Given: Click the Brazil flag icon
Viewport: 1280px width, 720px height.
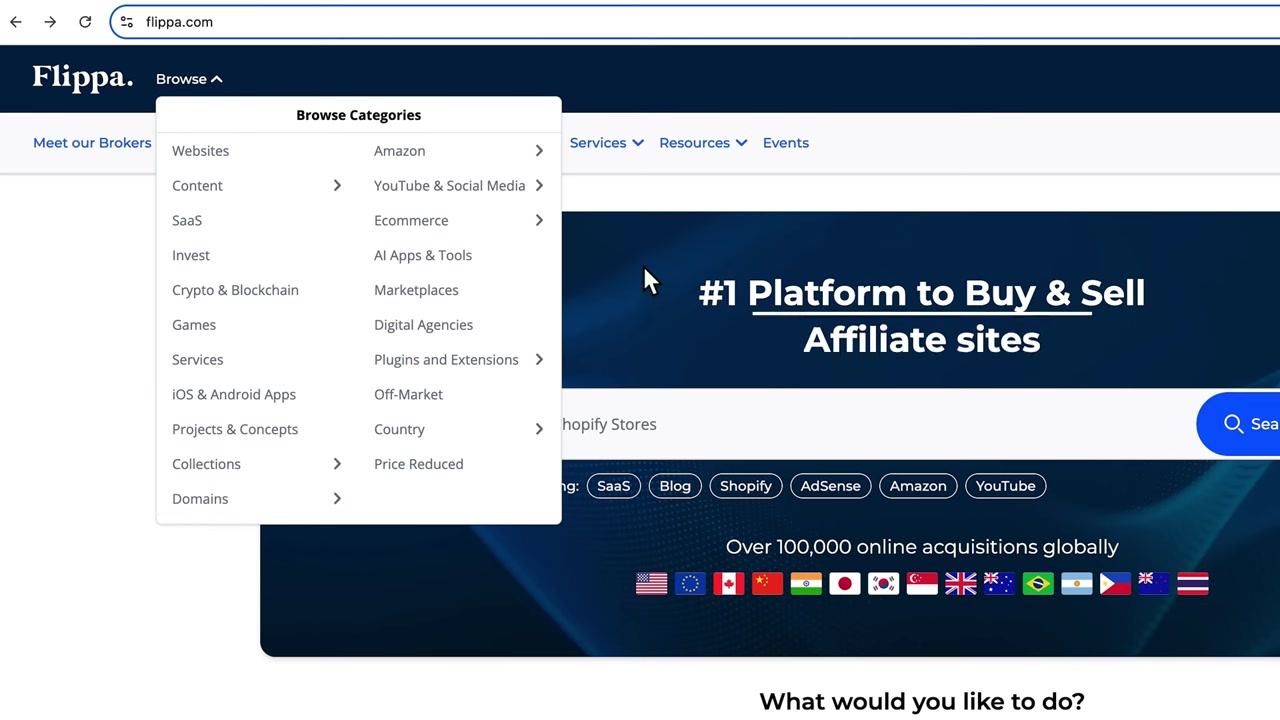Looking at the screenshot, I should pyautogui.click(x=1038, y=583).
